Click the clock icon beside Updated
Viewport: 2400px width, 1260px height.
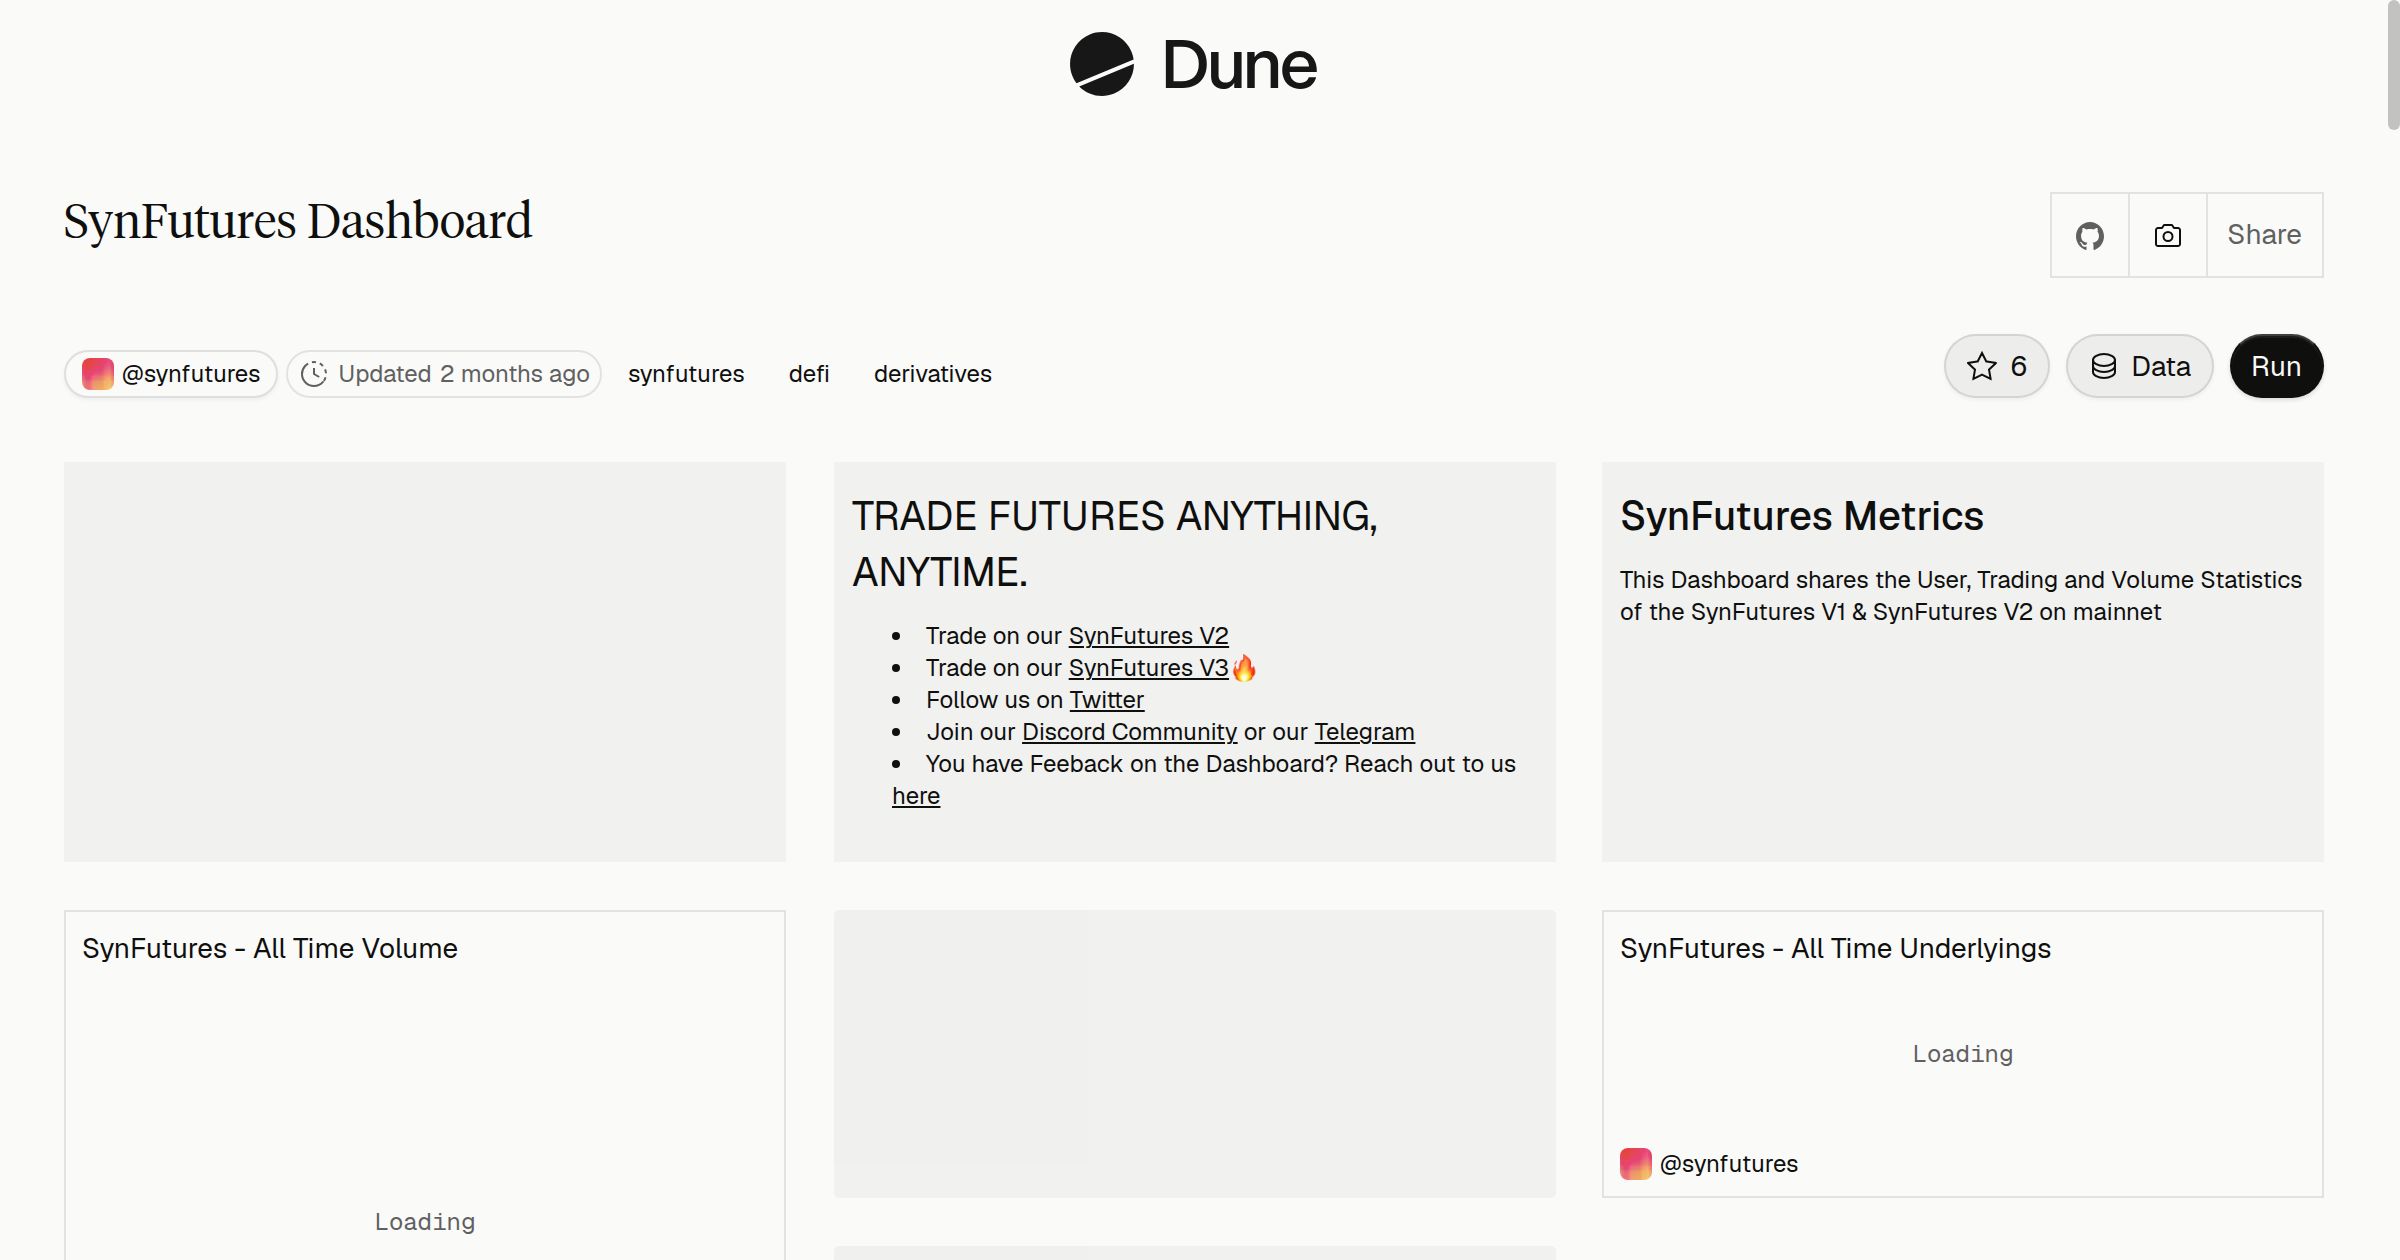(314, 374)
